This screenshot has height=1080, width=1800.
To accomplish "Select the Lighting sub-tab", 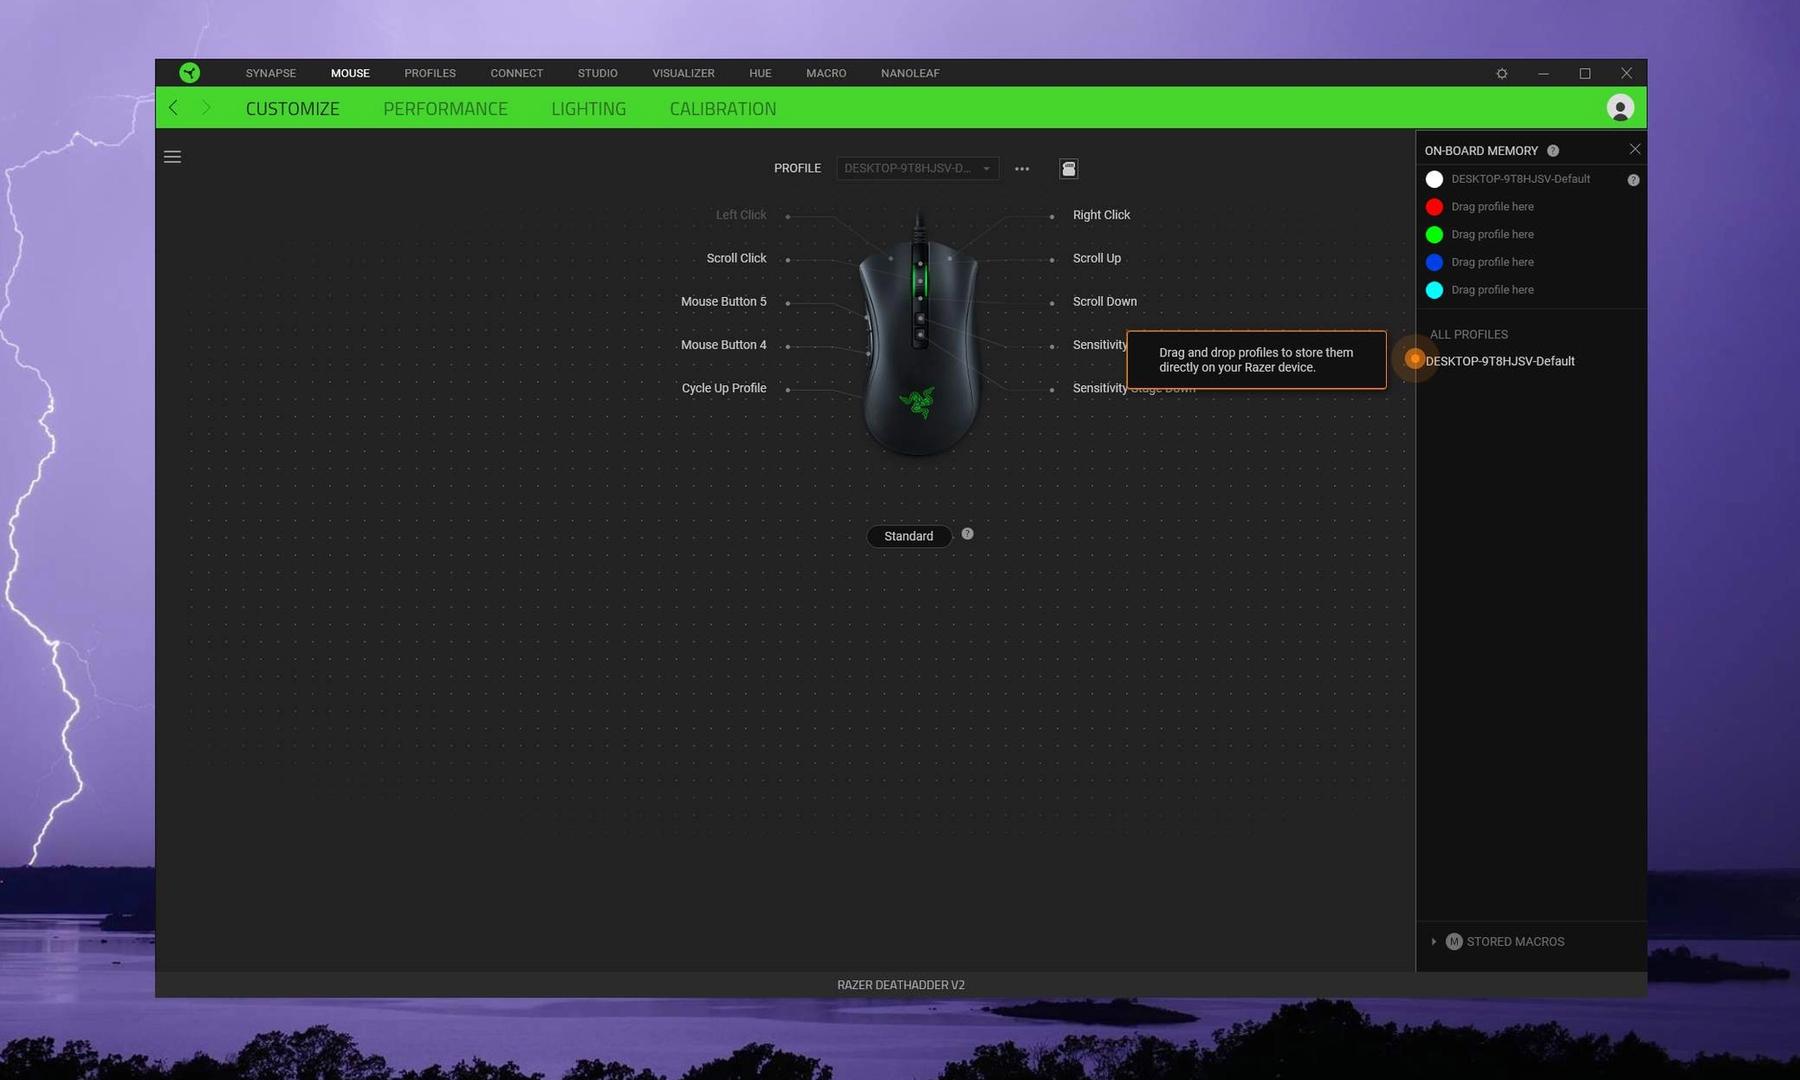I will click(588, 109).
